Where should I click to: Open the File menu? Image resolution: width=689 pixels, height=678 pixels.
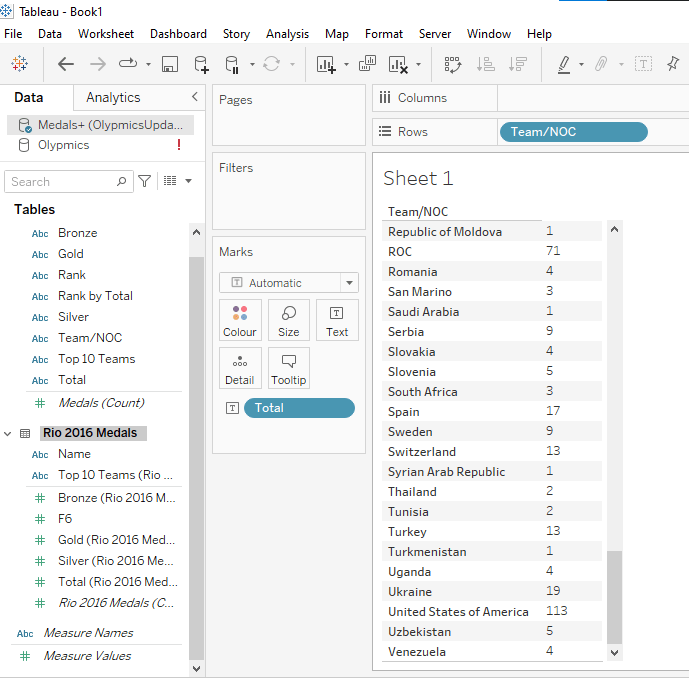pos(13,34)
